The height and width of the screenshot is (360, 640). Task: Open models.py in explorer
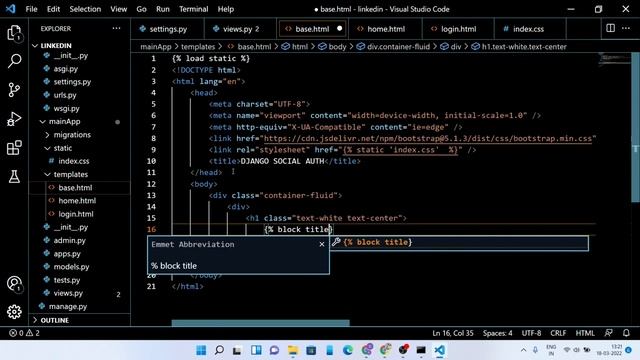71,267
